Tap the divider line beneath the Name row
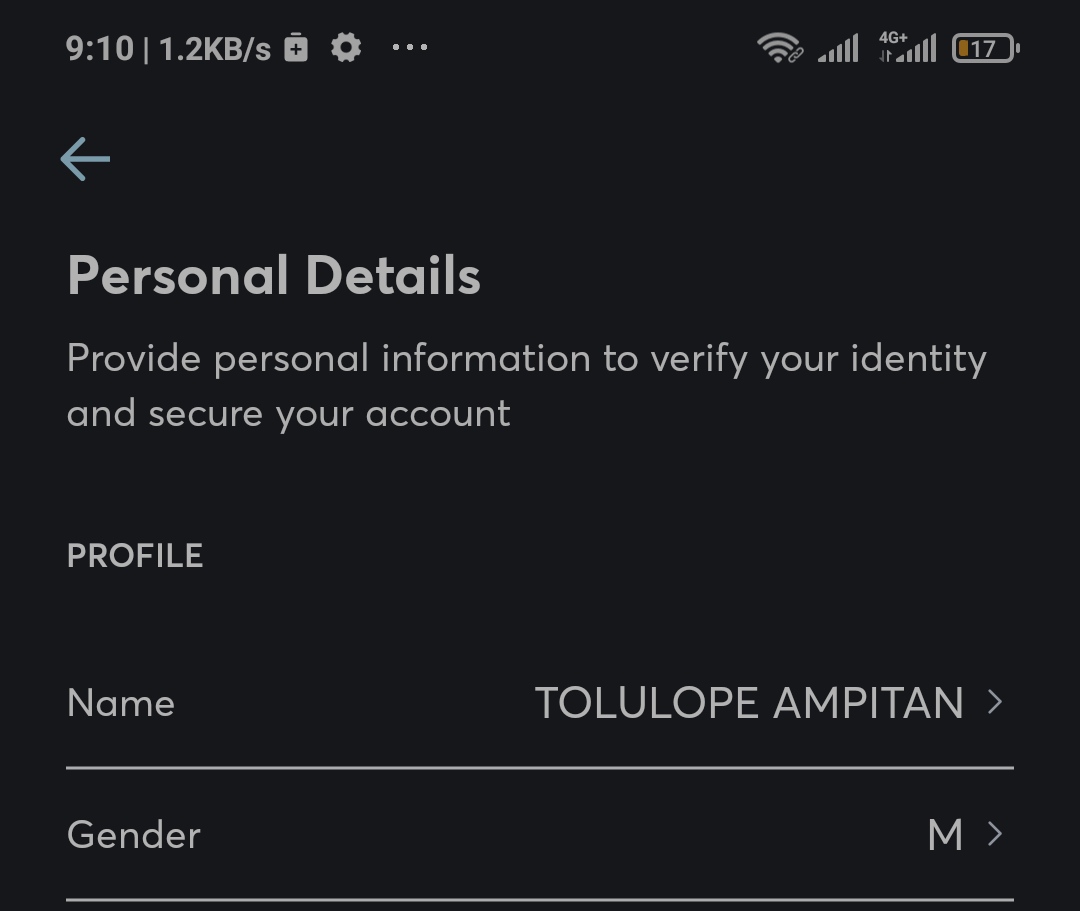Image resolution: width=1080 pixels, height=911 pixels. (x=540, y=768)
